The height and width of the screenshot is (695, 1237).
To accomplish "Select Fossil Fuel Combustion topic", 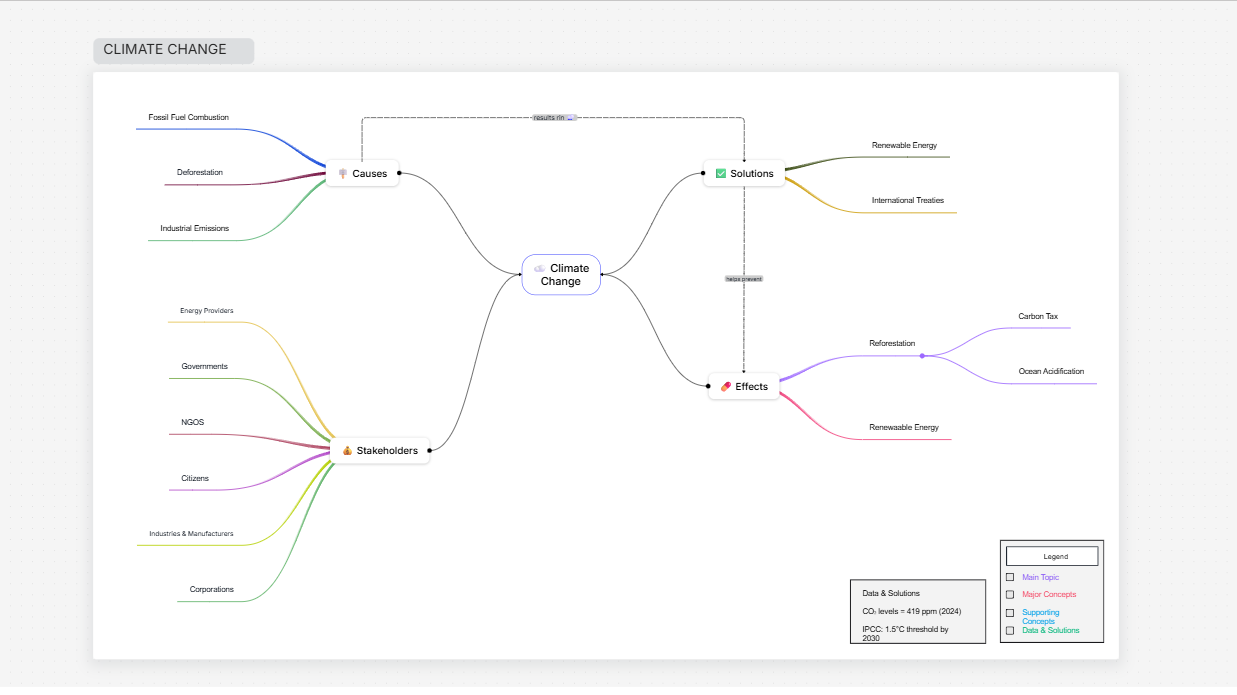I will click(189, 117).
